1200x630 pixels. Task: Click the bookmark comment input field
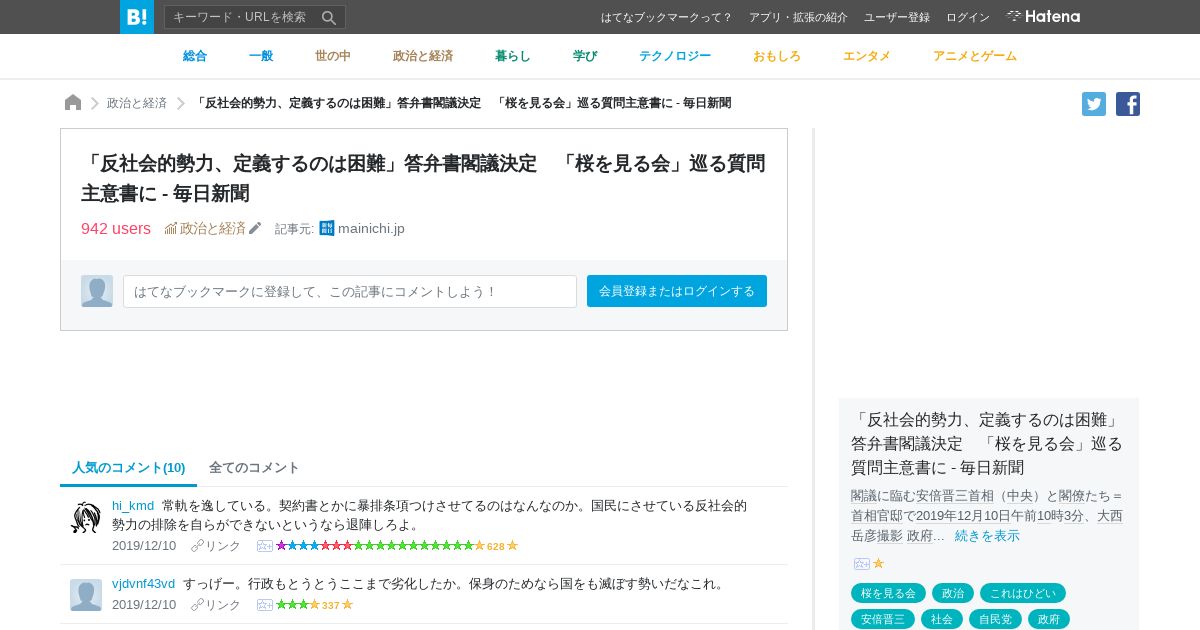coord(350,291)
